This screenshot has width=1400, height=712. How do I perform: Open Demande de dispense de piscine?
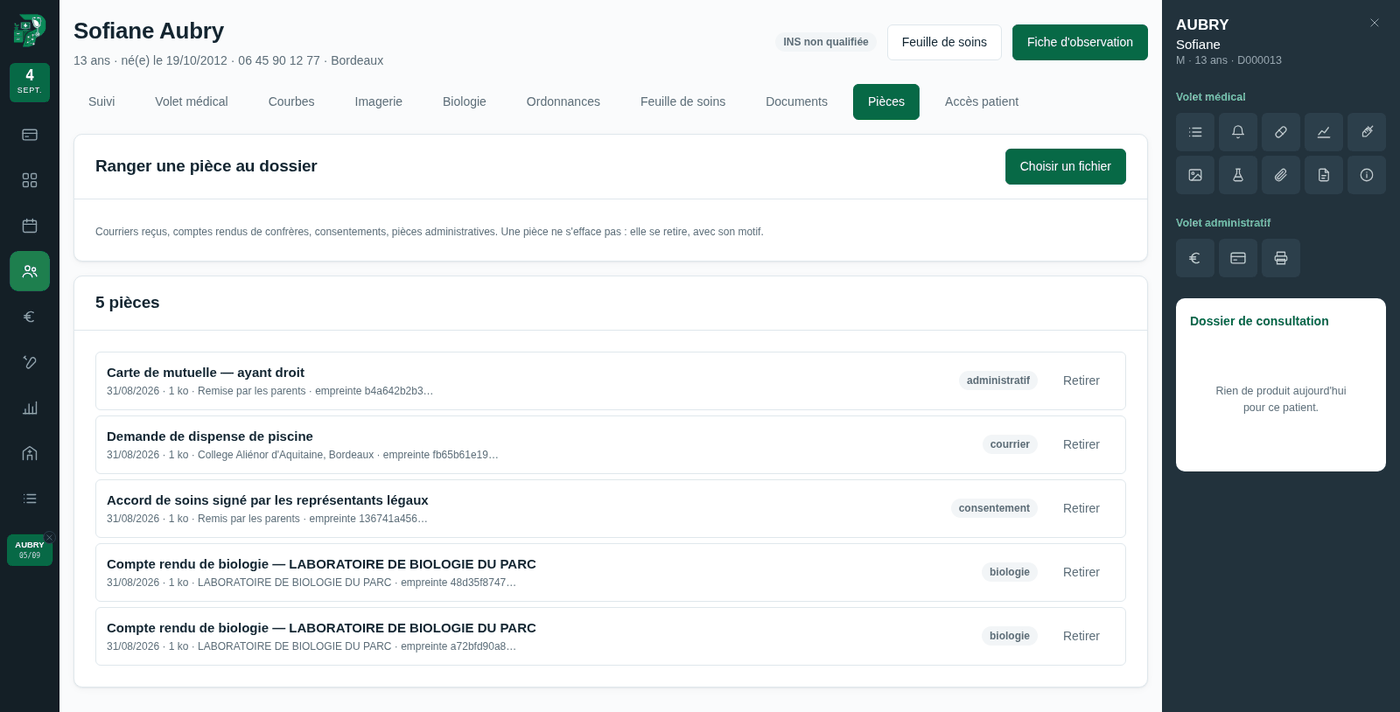[x=210, y=436]
